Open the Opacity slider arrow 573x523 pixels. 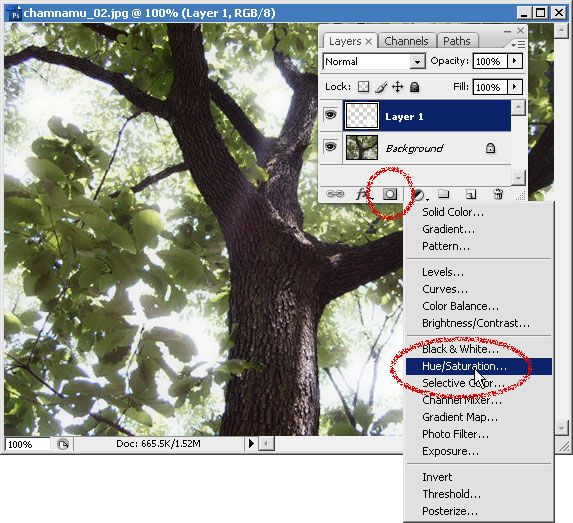pos(515,61)
